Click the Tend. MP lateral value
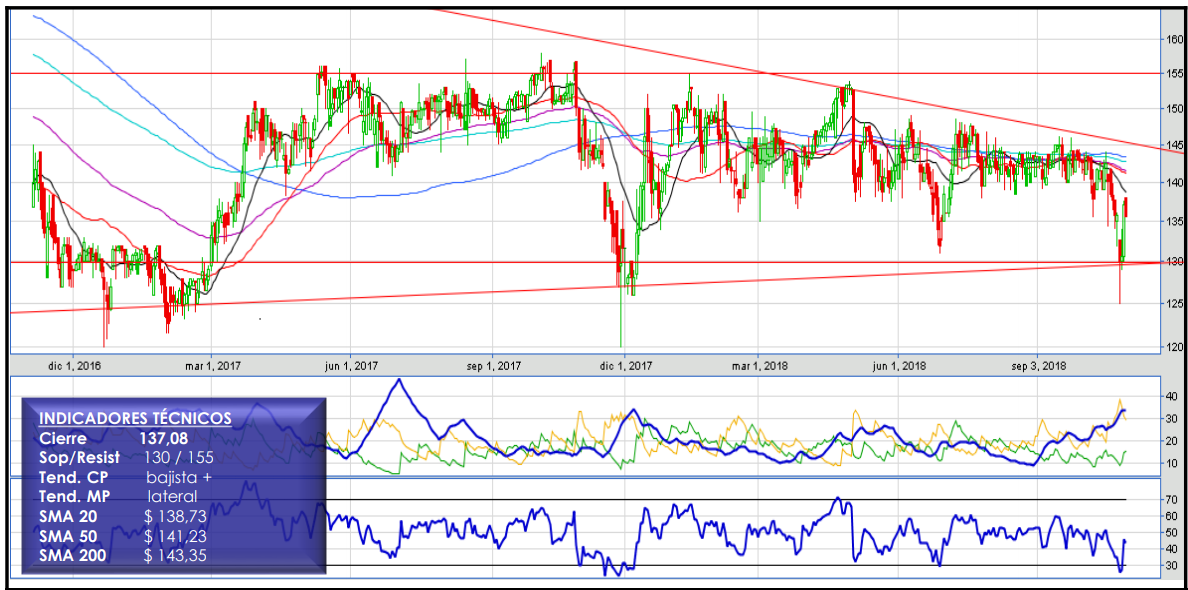Screen dimensions: 1188x590 172,496
